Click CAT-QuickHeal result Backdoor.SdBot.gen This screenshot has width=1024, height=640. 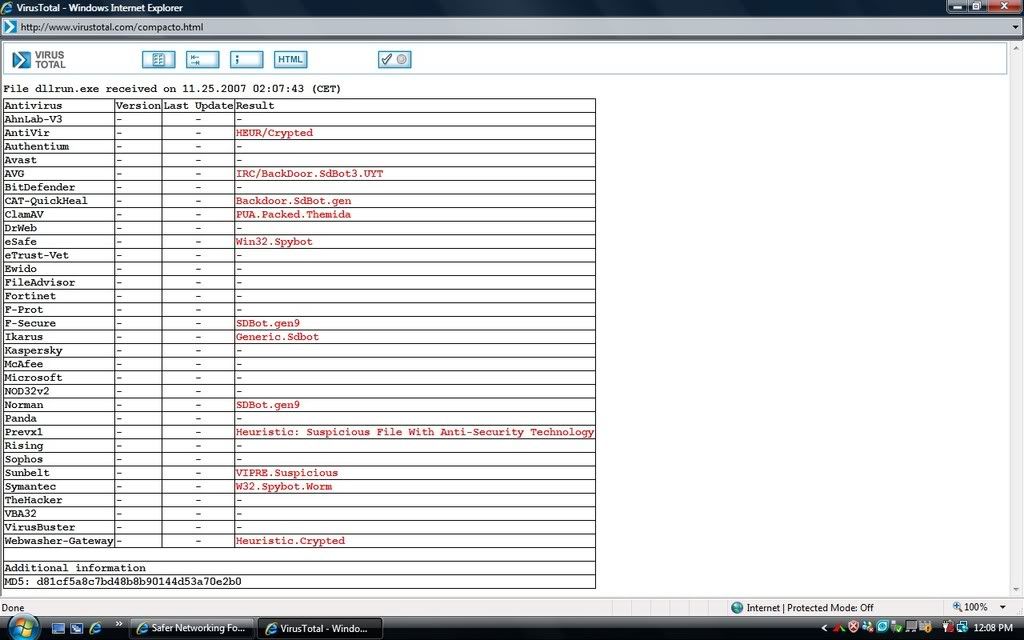coord(293,200)
